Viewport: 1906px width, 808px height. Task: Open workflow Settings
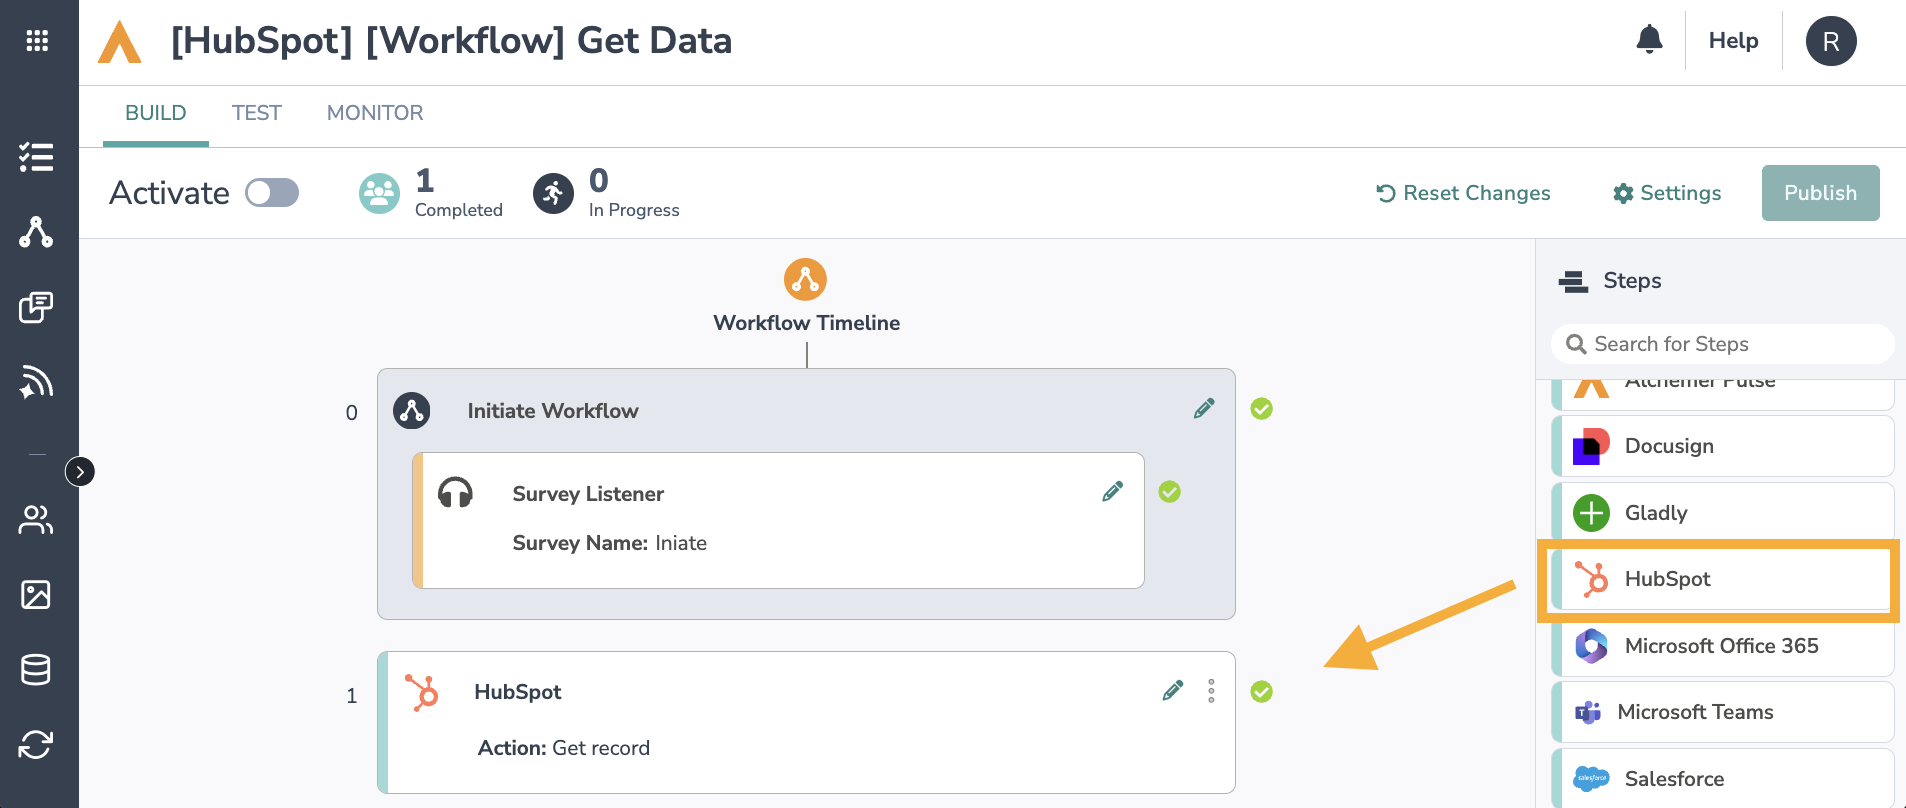click(1667, 193)
